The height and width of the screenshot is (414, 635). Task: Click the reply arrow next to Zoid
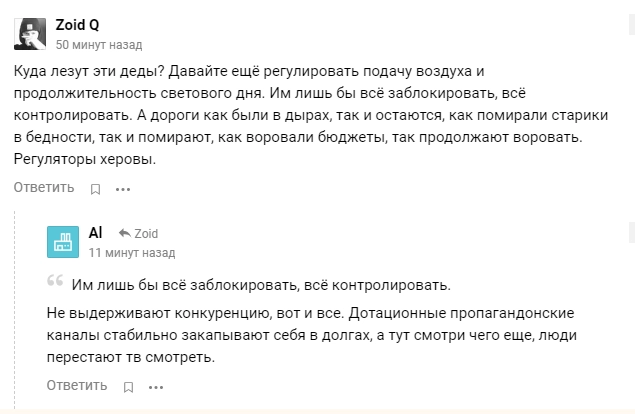(x=125, y=234)
